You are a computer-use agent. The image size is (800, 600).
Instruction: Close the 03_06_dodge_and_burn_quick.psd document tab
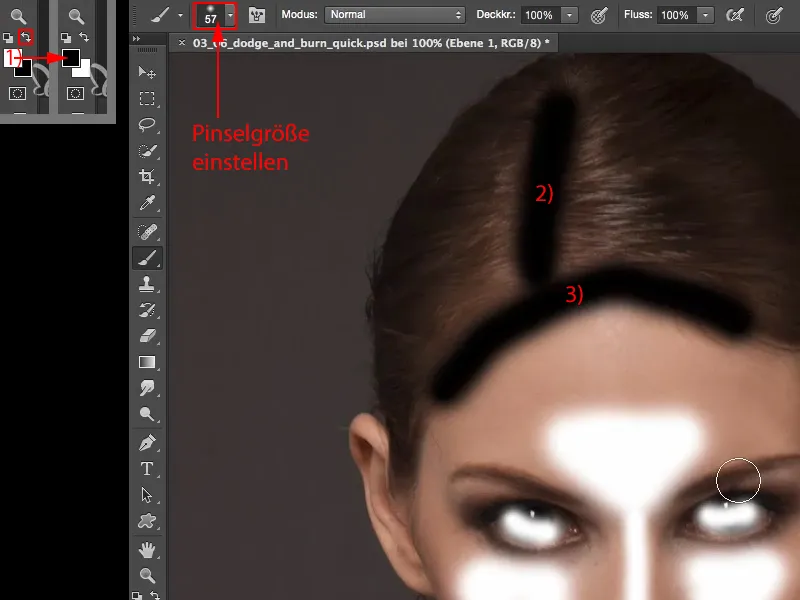(181, 43)
